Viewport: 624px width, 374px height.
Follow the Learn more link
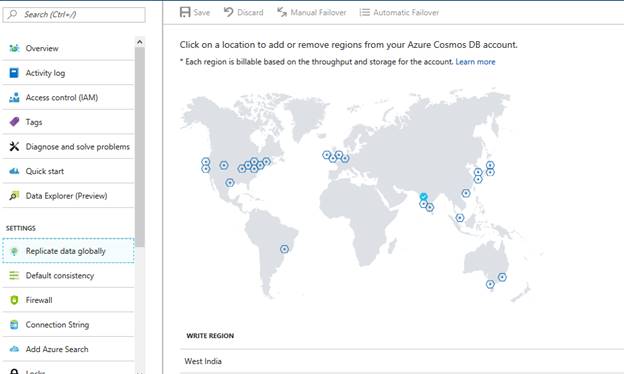coord(475,62)
